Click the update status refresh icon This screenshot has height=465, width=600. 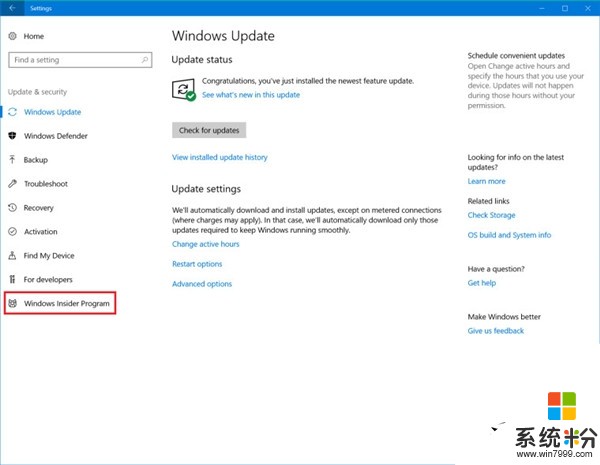pos(184,90)
